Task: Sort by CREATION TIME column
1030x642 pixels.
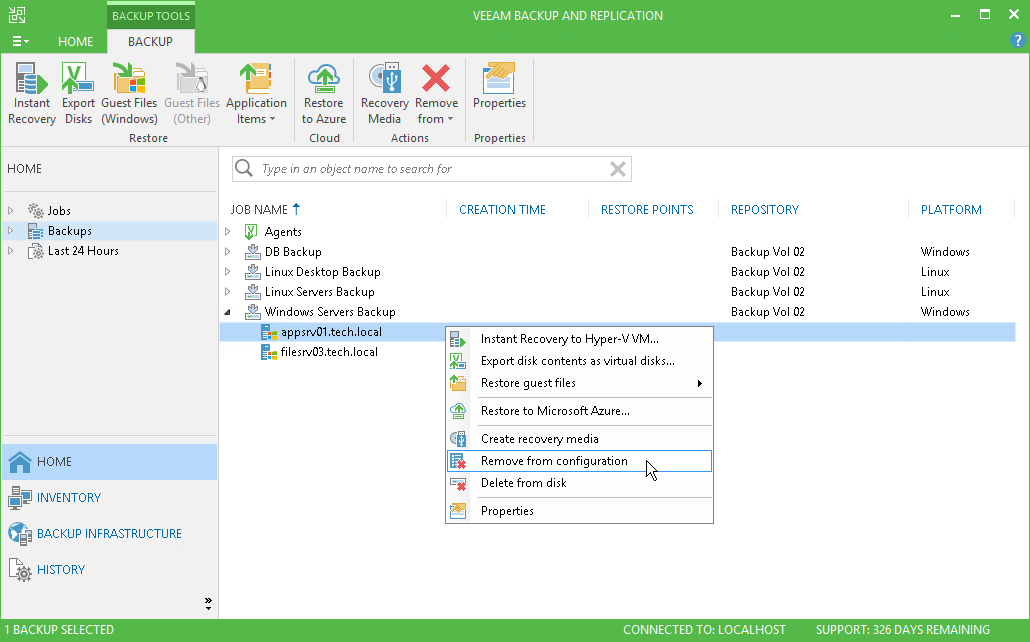Action: [503, 210]
